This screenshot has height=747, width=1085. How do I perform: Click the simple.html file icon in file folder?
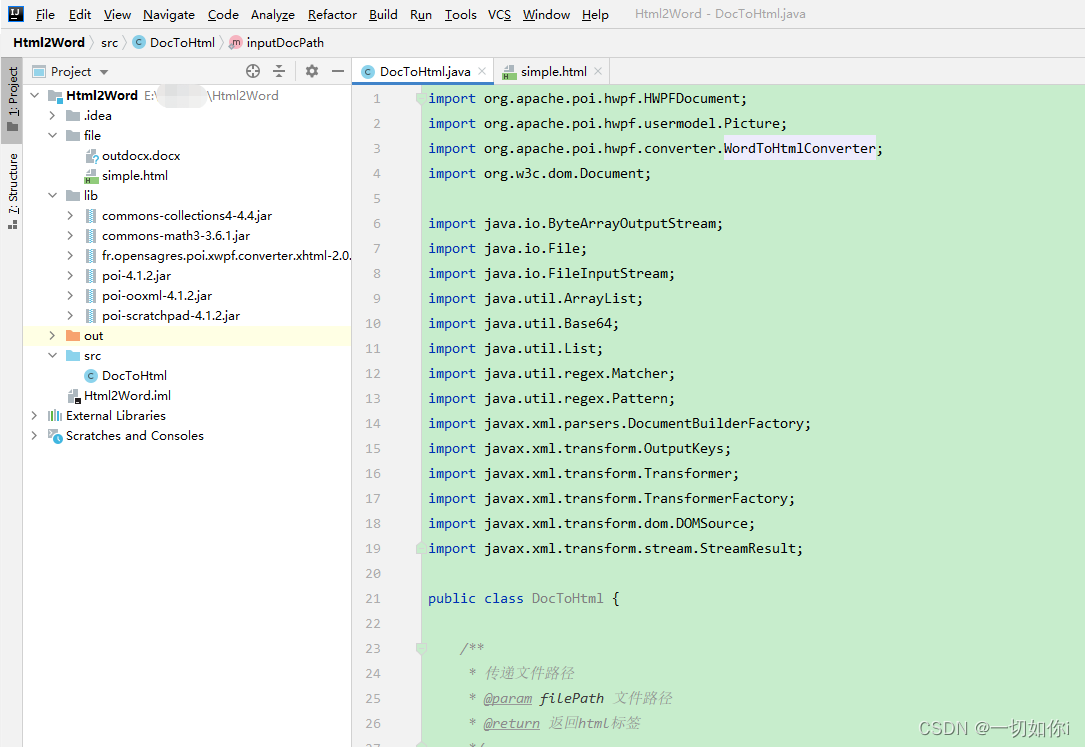pos(92,175)
